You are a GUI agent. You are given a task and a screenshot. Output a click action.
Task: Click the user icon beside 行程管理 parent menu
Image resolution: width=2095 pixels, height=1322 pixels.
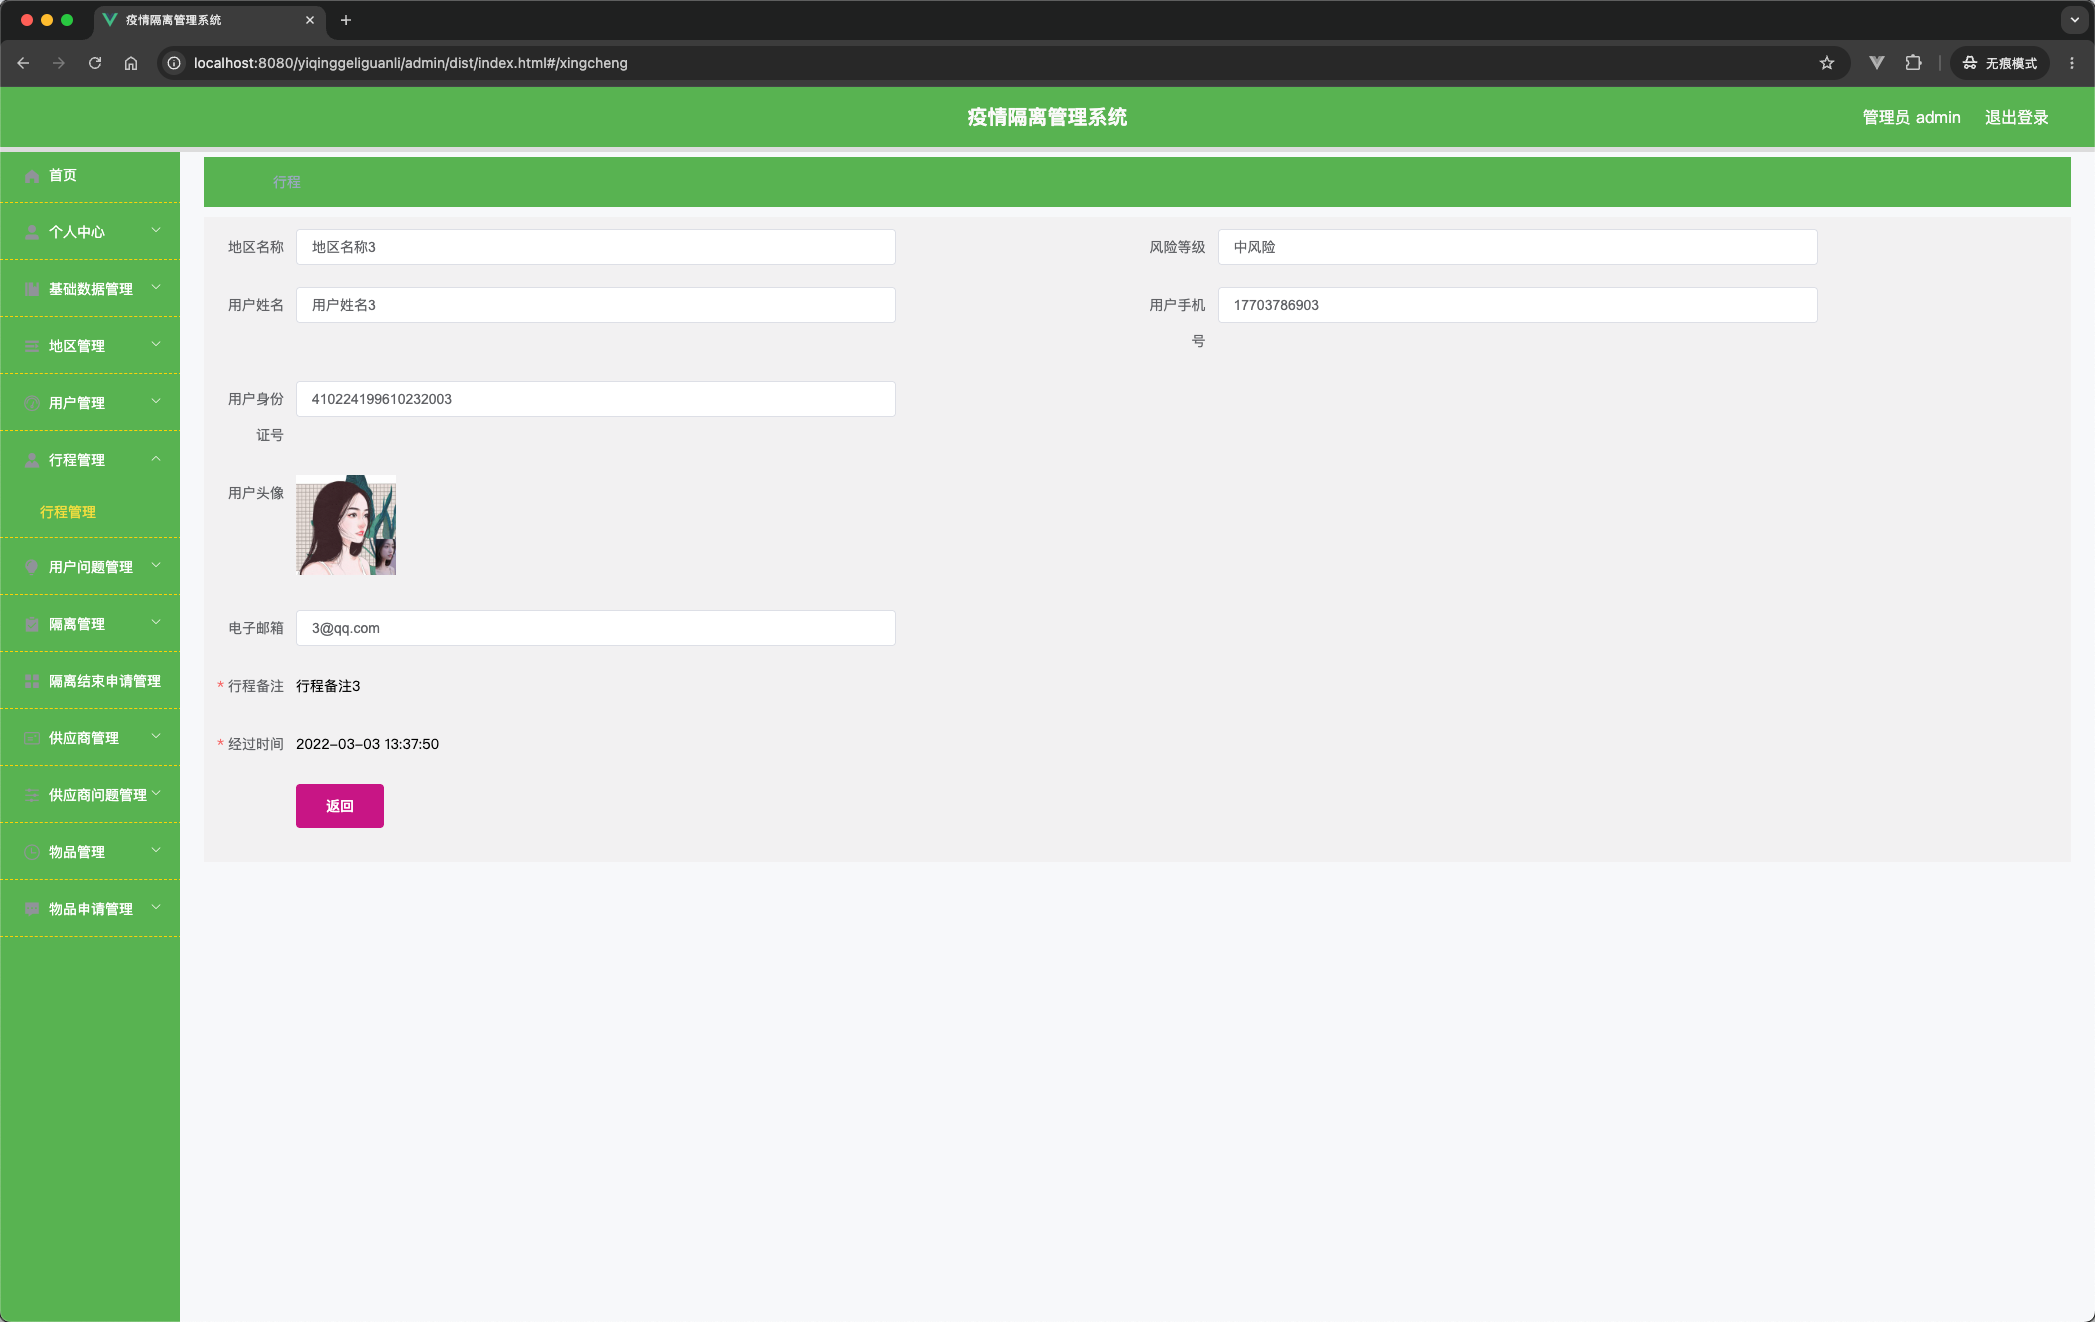[x=32, y=461]
